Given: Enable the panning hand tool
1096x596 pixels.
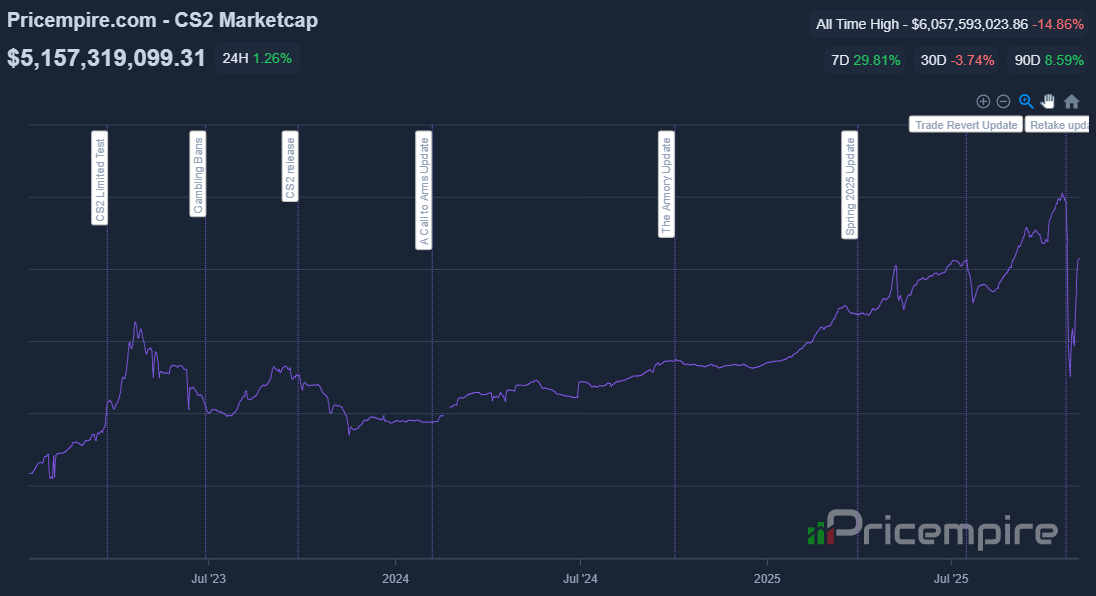Looking at the screenshot, I should coord(1048,101).
